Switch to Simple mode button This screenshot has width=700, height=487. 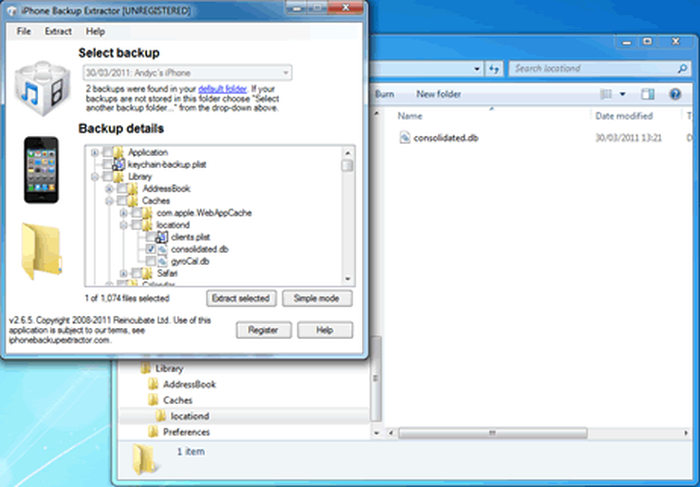(x=317, y=298)
